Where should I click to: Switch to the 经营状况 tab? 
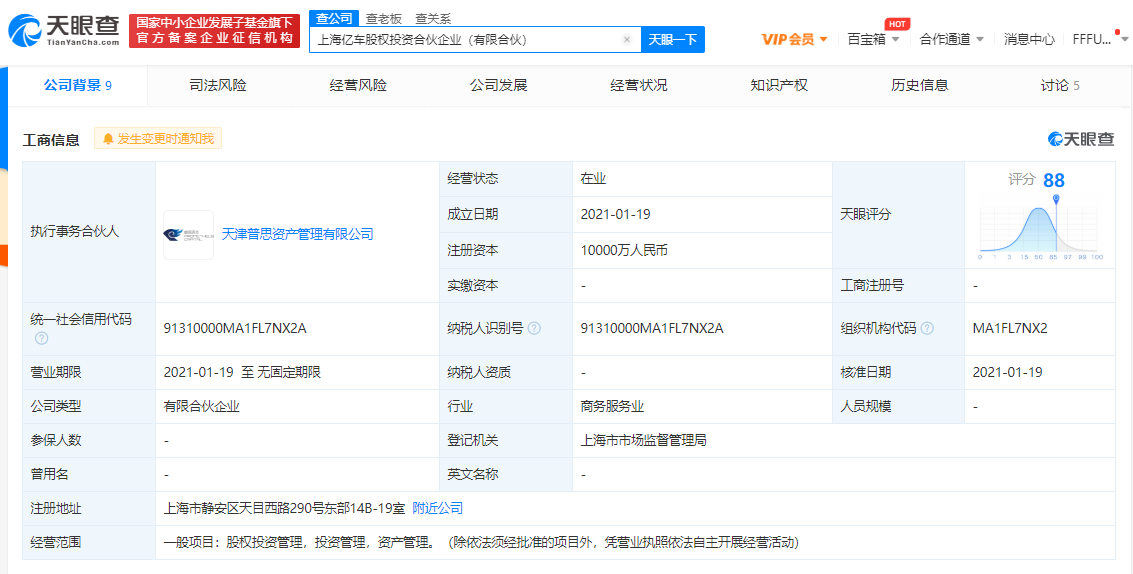click(x=639, y=85)
